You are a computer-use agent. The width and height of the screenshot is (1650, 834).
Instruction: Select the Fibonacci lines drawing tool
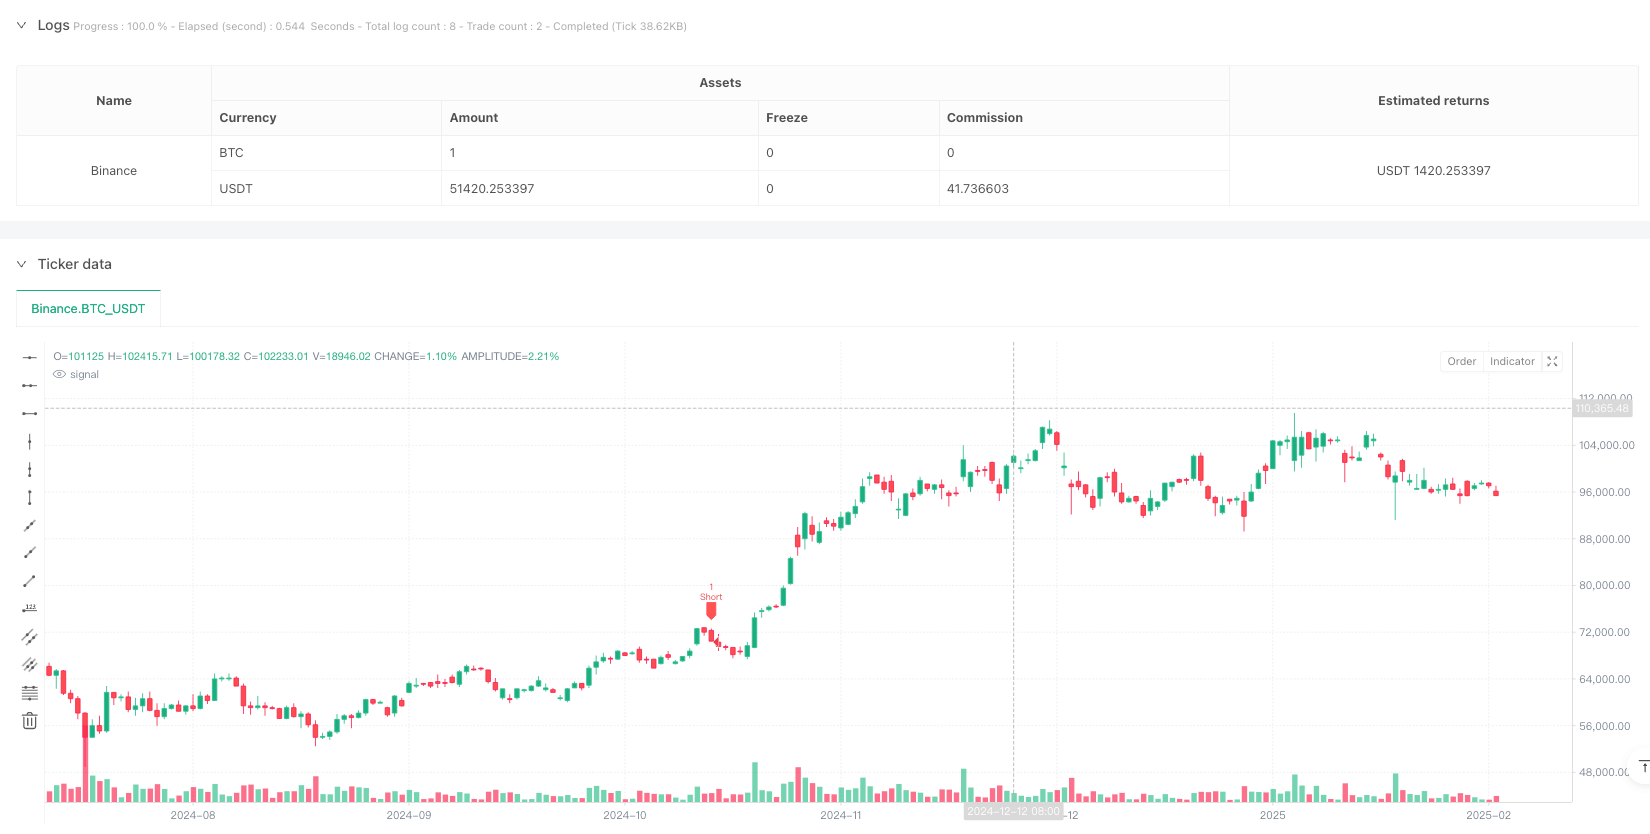[30, 692]
